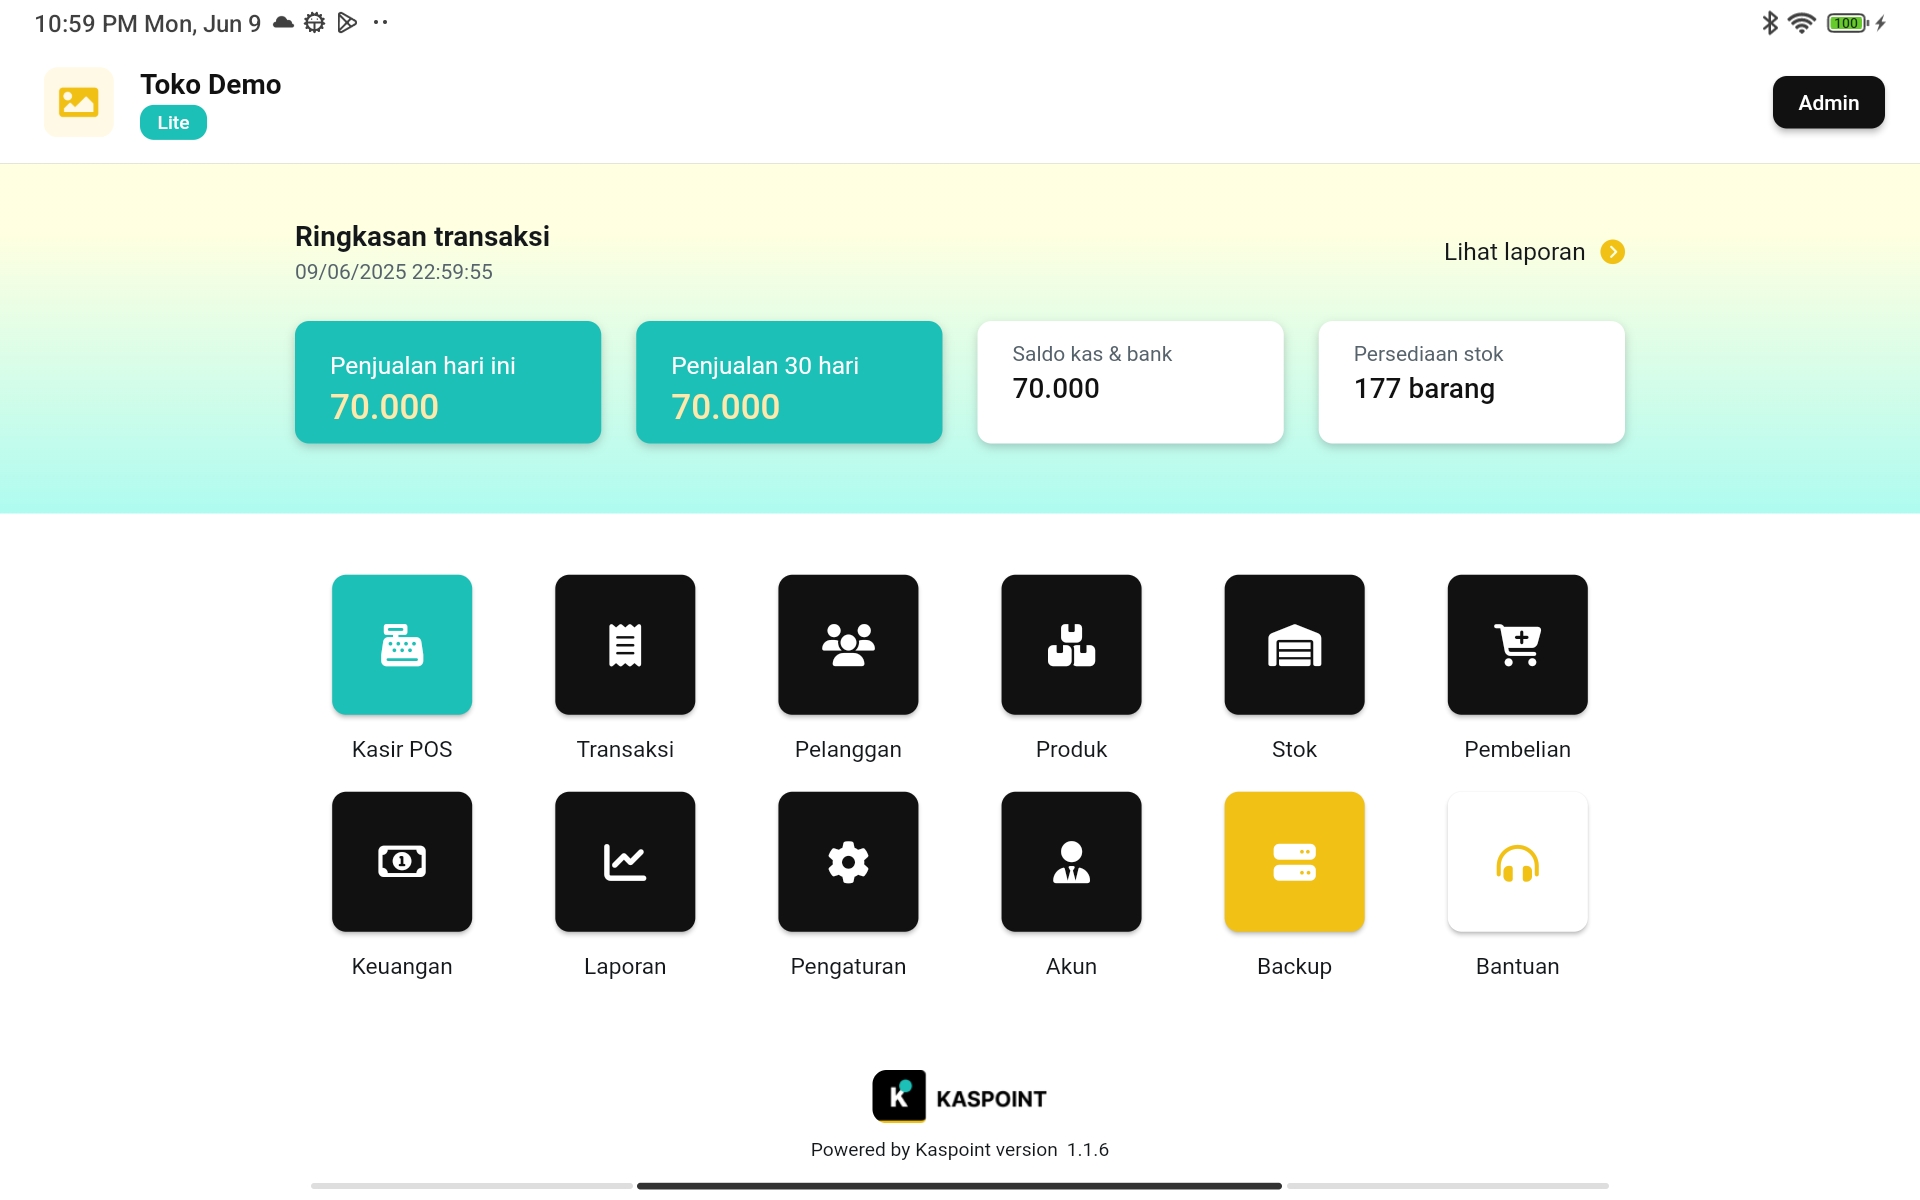Open the Pembelian purchasing module
The height and width of the screenshot is (1200, 1920).
1516,645
